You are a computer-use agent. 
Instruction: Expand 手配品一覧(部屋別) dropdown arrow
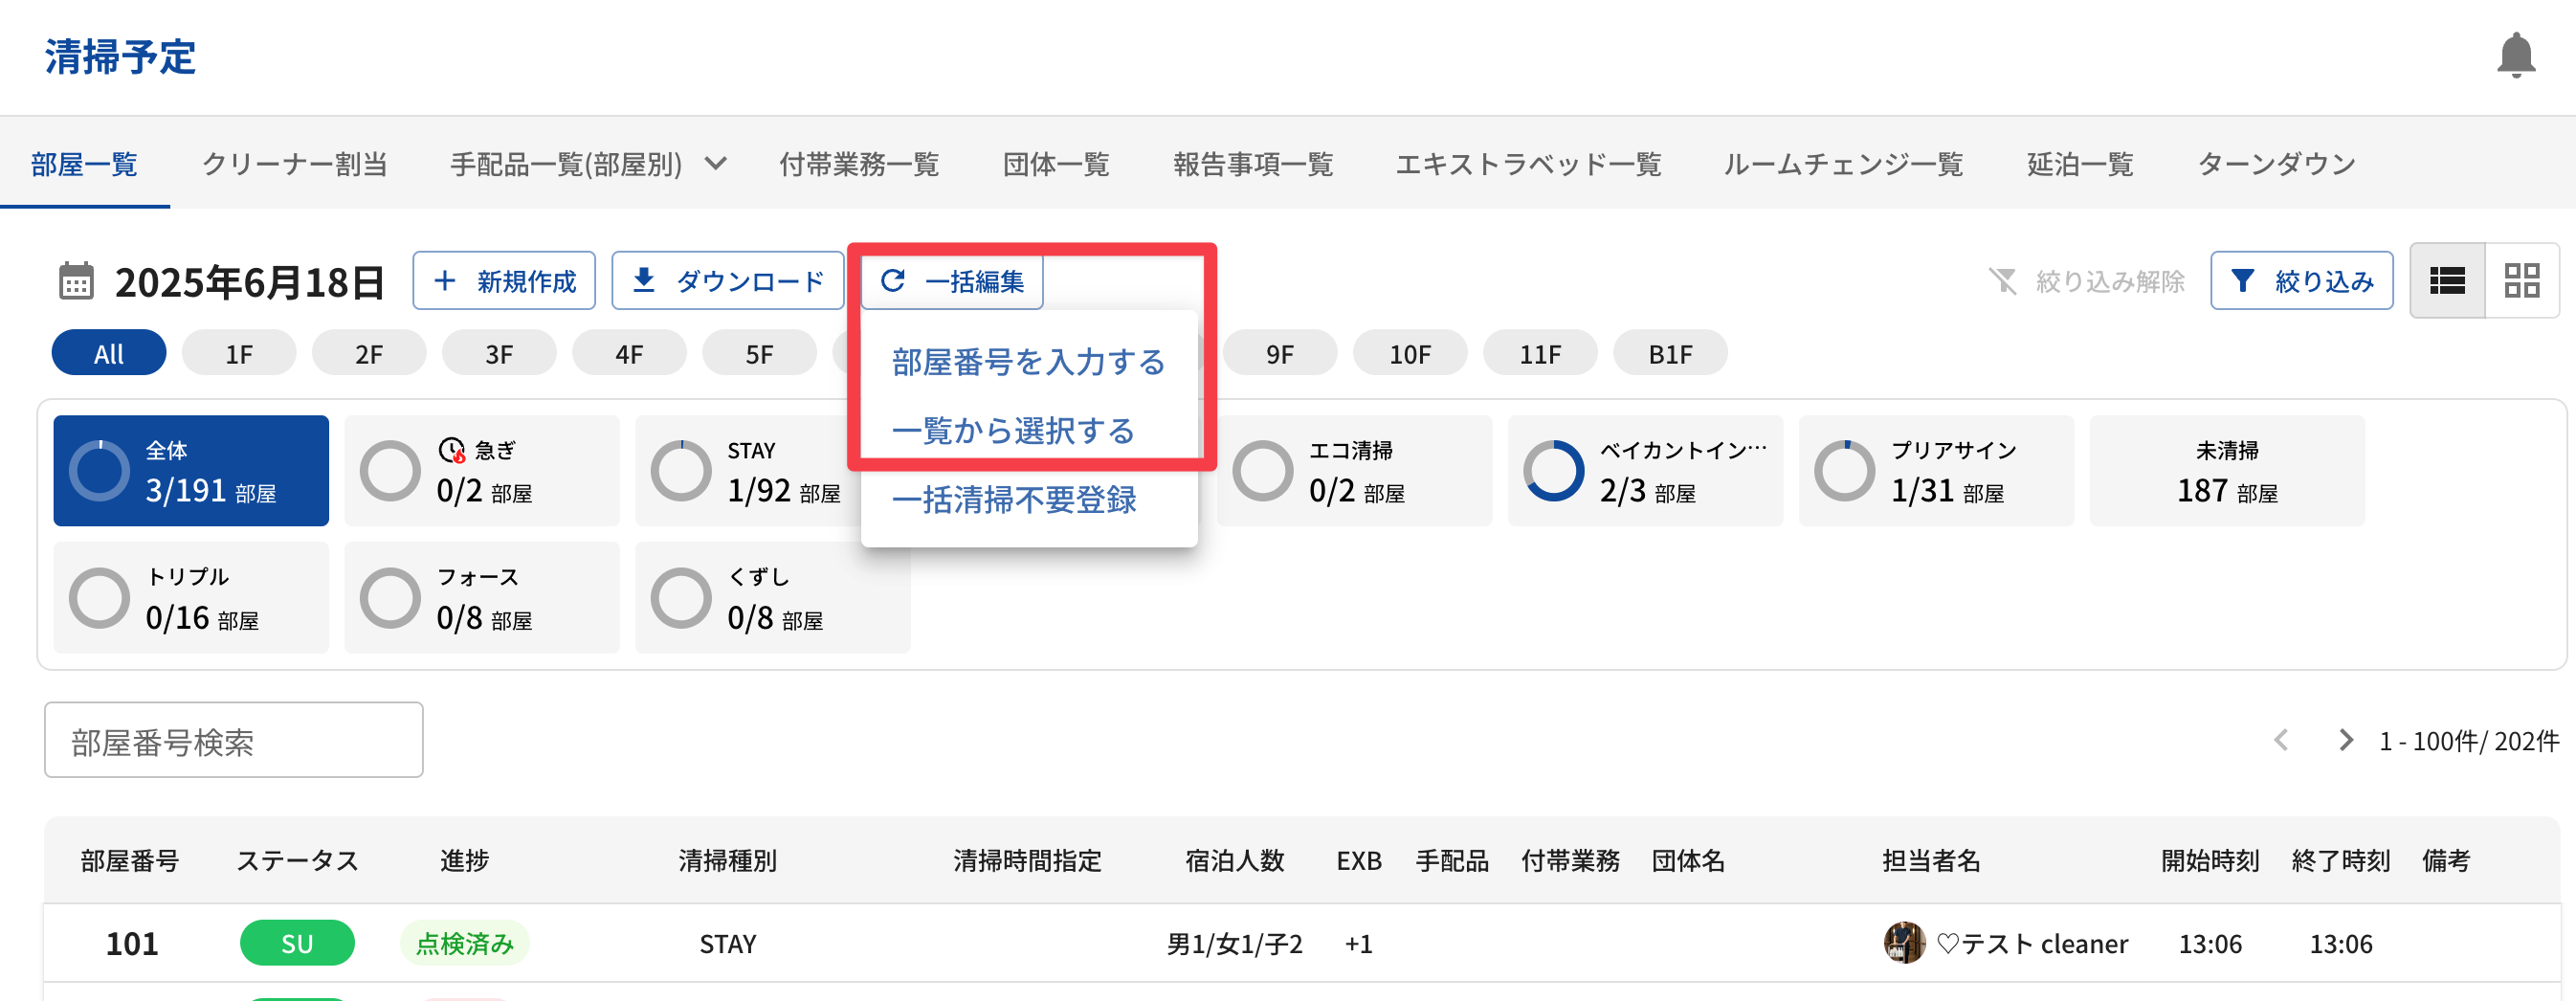[x=715, y=163]
